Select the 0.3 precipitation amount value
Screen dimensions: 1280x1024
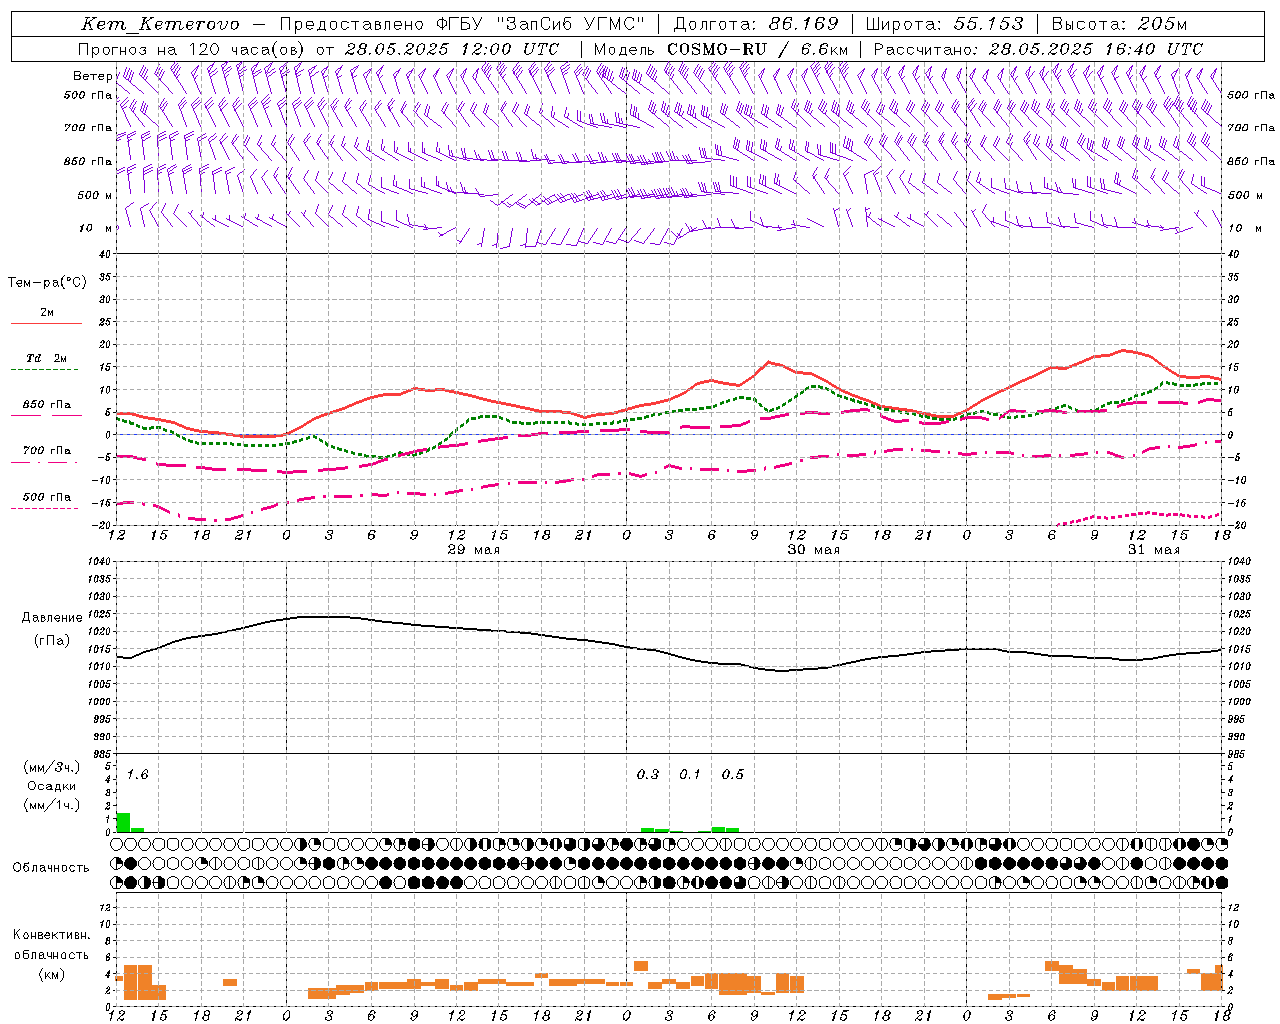pyautogui.click(x=648, y=775)
